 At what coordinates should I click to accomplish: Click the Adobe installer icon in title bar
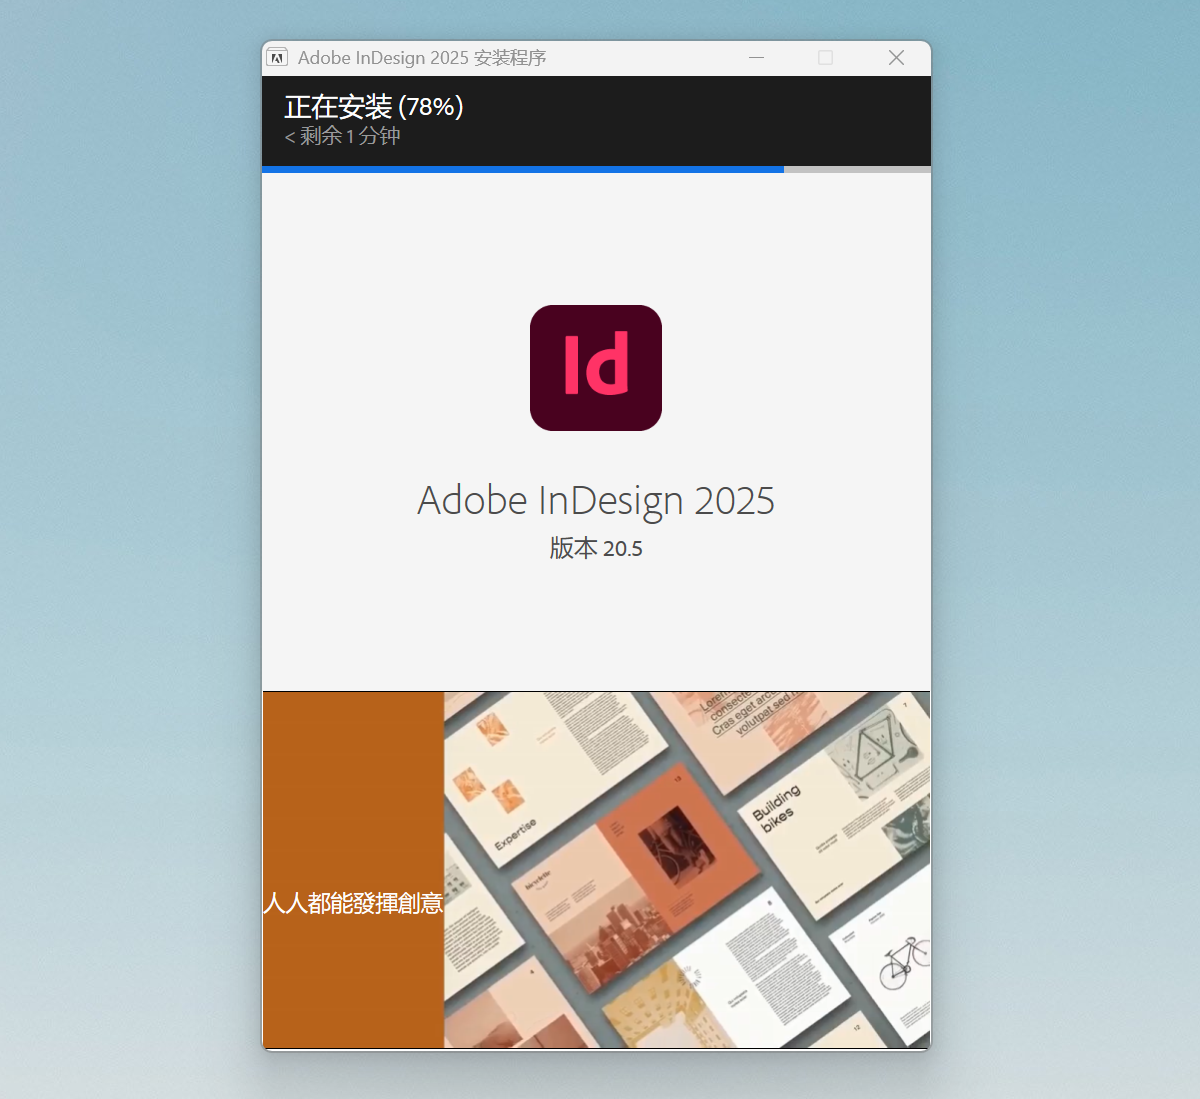click(x=278, y=58)
